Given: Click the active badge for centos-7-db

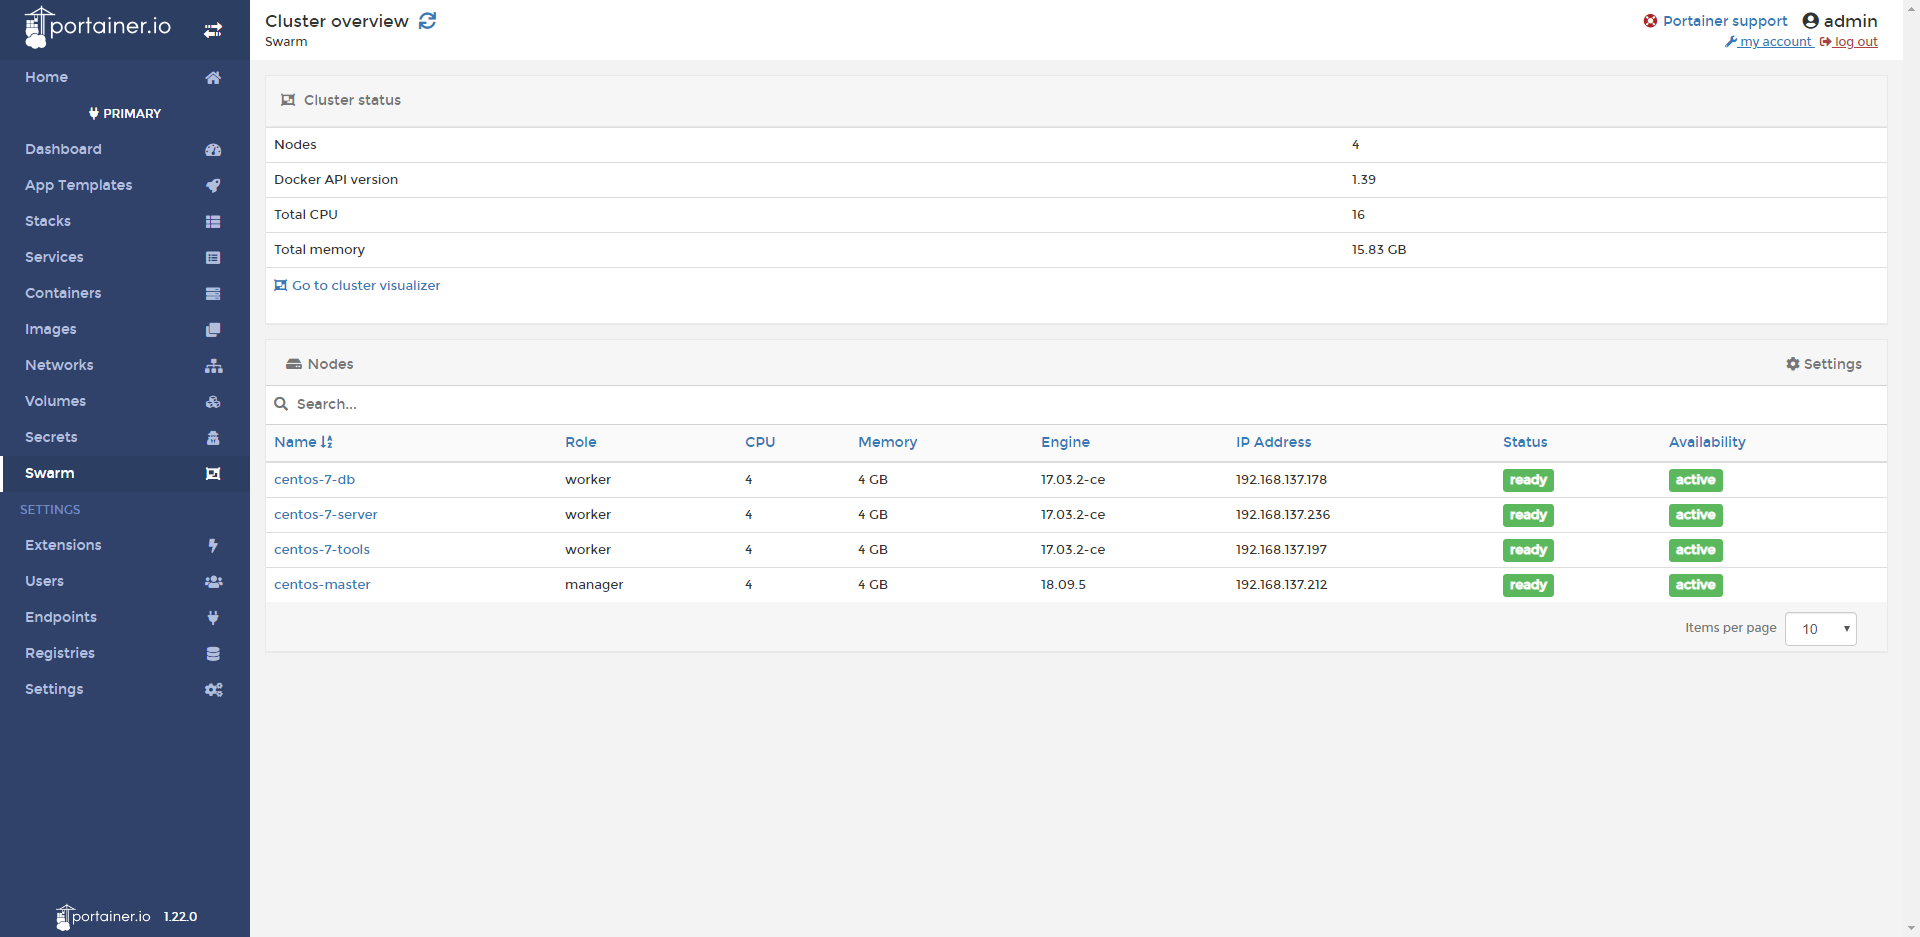Looking at the screenshot, I should click(1696, 480).
